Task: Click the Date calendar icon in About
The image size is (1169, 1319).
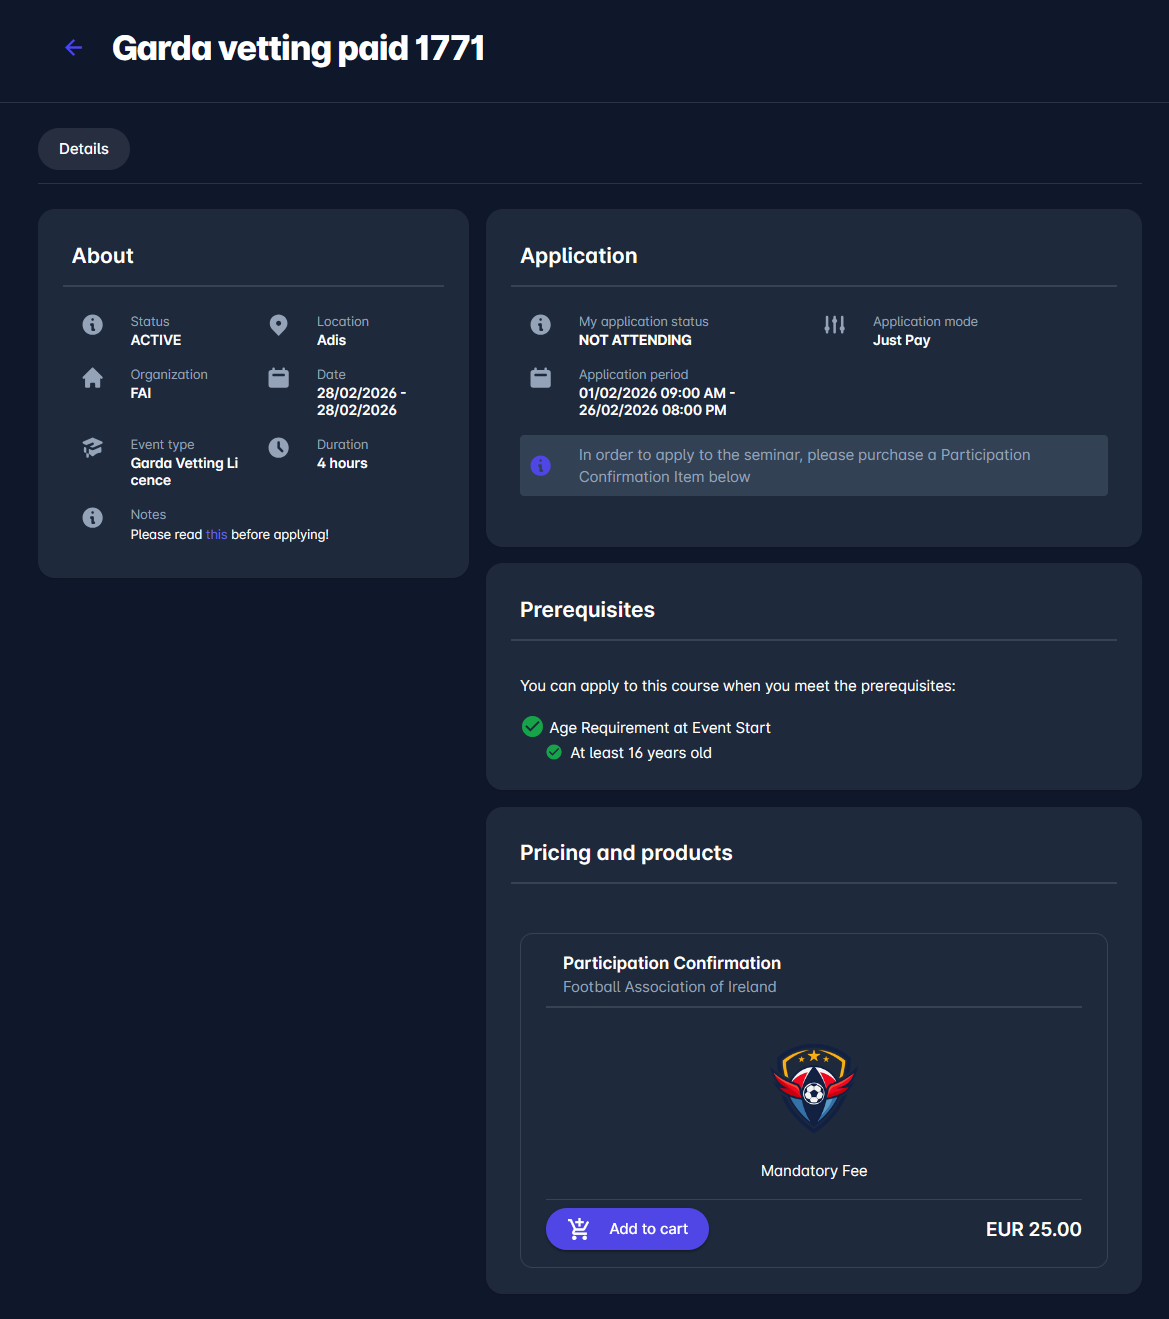Action: pos(279,378)
